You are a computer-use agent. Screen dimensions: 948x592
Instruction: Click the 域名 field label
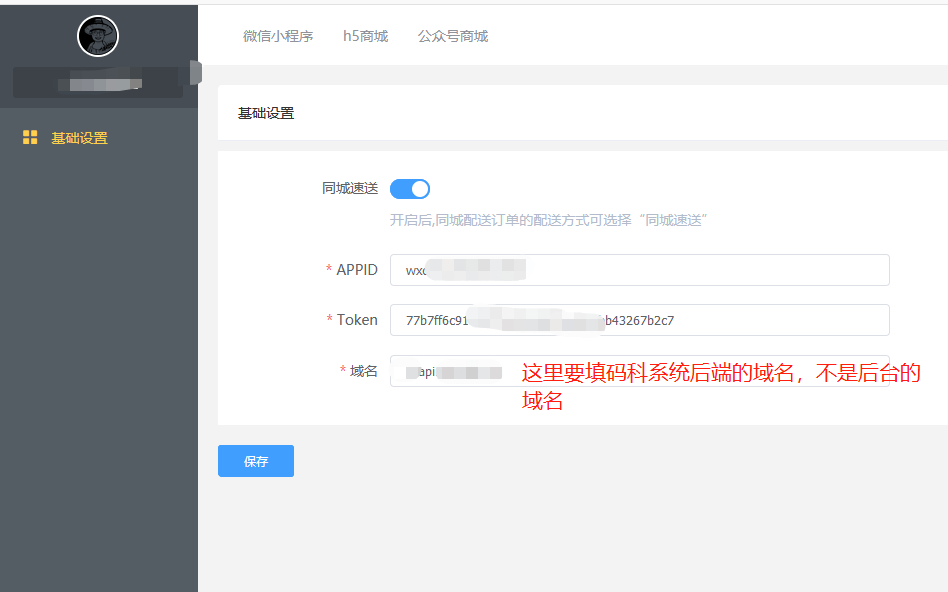pos(363,371)
